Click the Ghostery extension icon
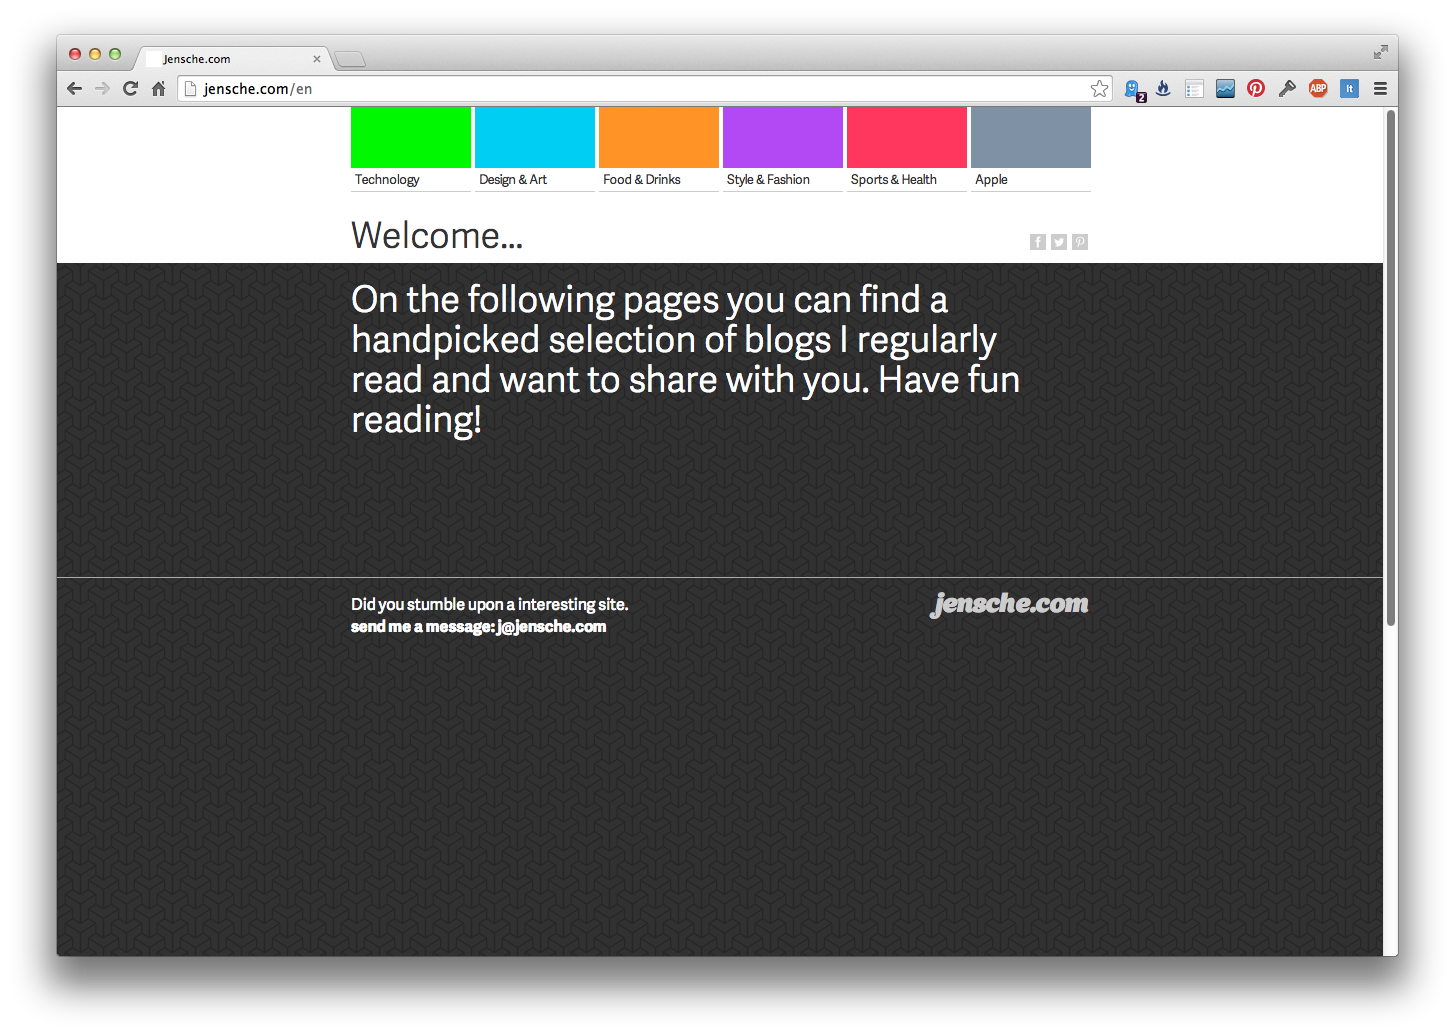The image size is (1455, 1035). tap(1133, 89)
